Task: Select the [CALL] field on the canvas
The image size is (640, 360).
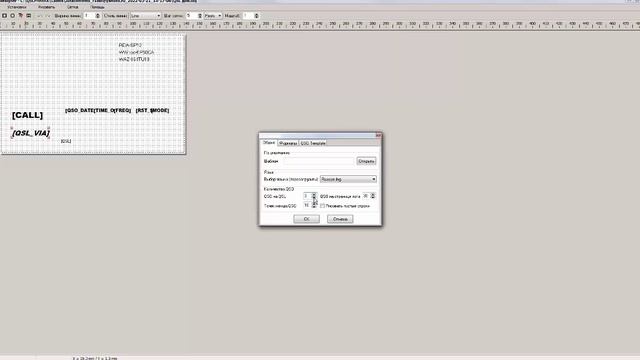Action: 27,115
